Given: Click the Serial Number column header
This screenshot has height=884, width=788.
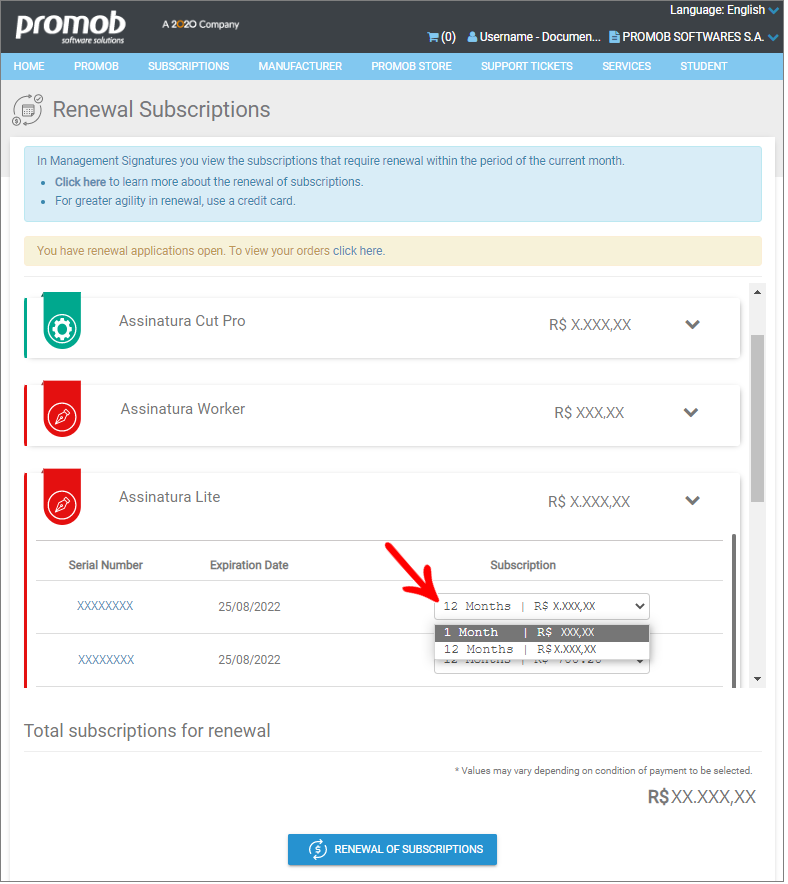Looking at the screenshot, I should click(x=106, y=567).
